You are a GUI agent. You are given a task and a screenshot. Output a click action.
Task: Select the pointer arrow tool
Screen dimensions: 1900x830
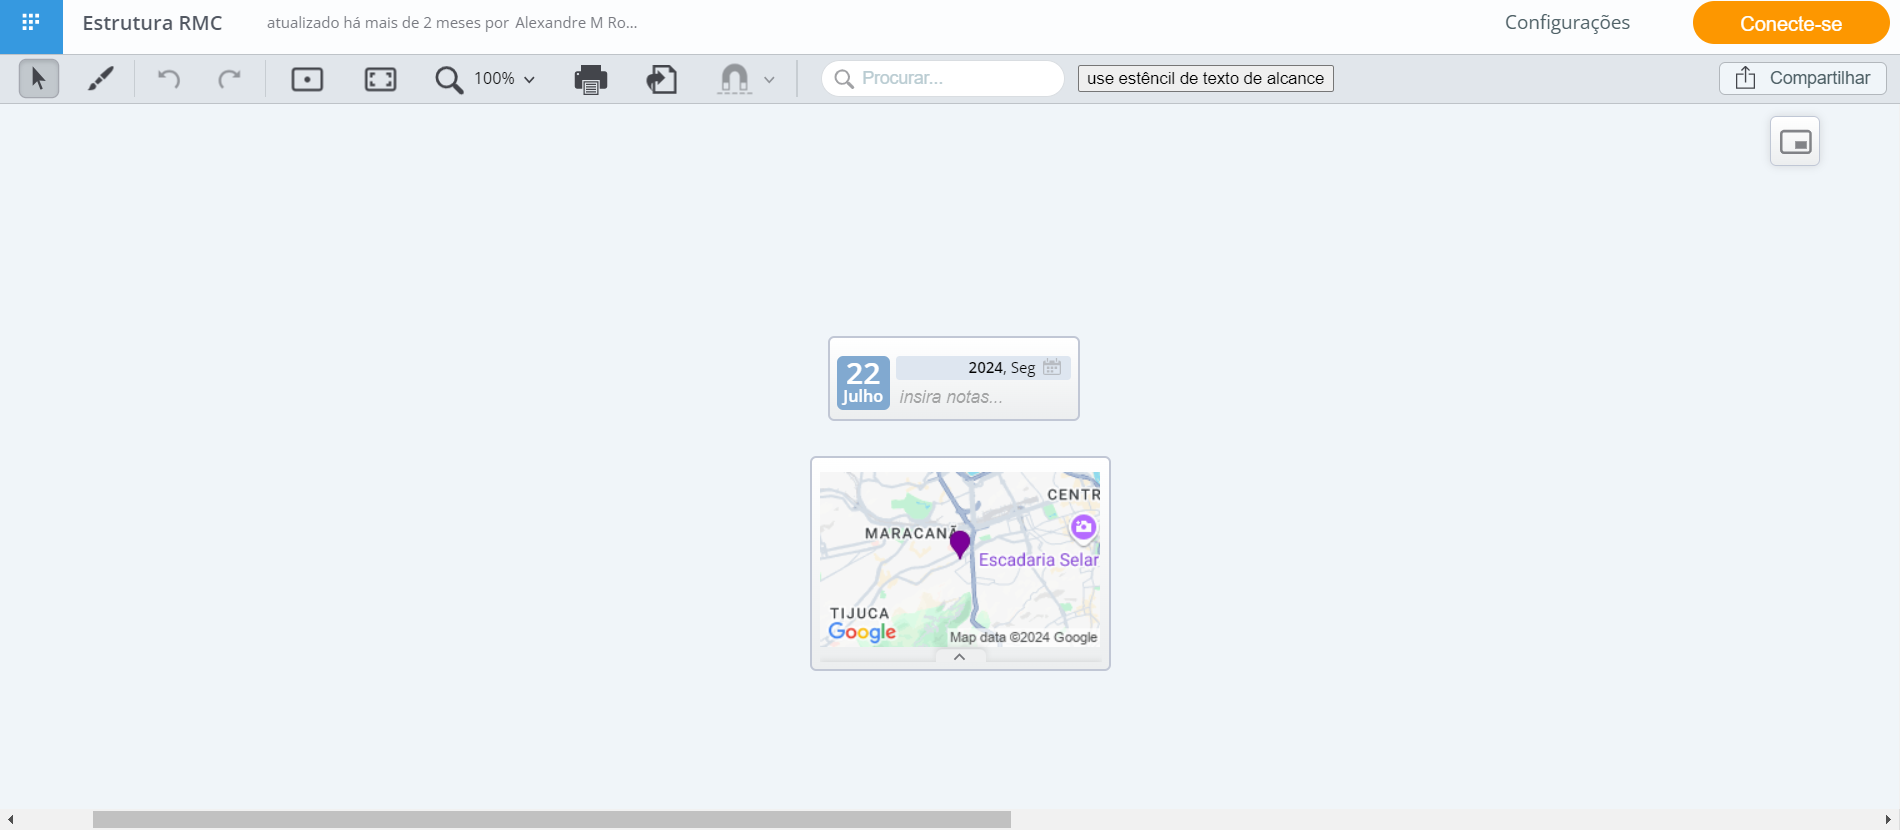pyautogui.click(x=39, y=78)
